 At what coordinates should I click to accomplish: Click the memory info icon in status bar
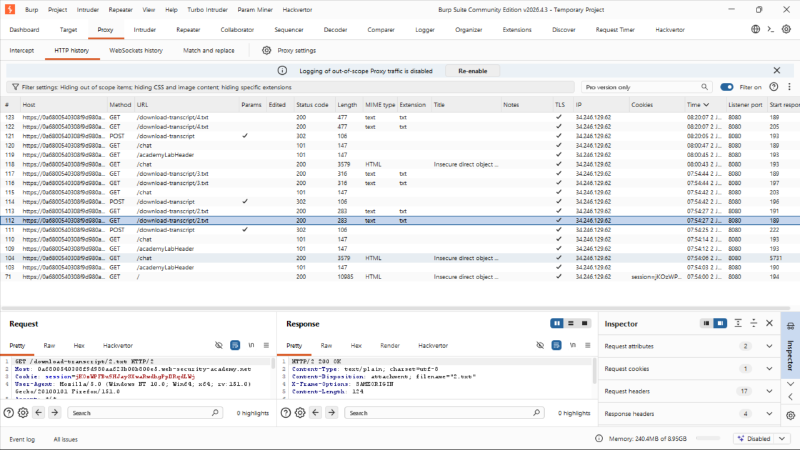point(599,438)
